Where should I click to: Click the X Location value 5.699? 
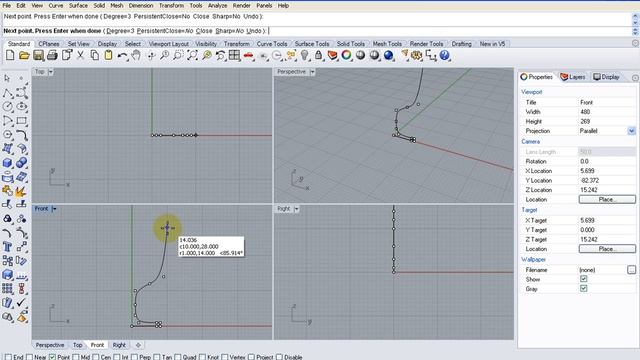click(x=607, y=171)
